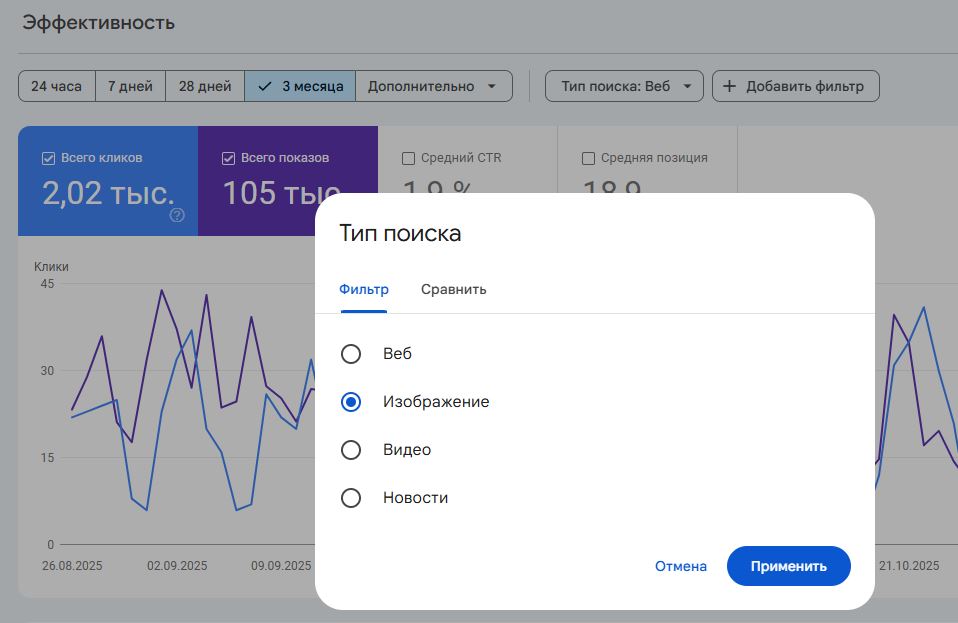Image resolution: width=958 pixels, height=623 pixels.
Task: Select the 24 часа time range
Action: coord(56,86)
